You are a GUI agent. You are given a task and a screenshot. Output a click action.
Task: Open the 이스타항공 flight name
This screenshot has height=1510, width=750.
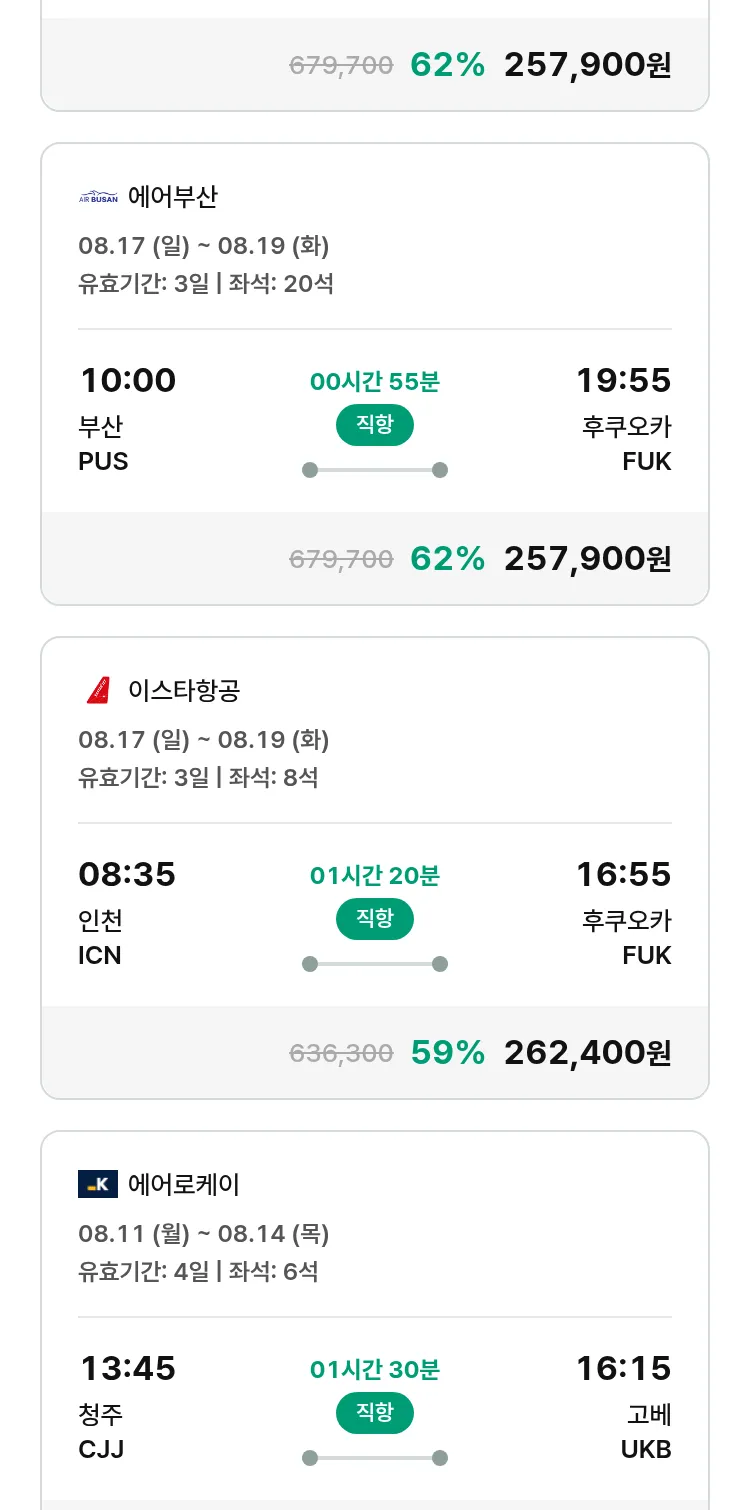(184, 690)
